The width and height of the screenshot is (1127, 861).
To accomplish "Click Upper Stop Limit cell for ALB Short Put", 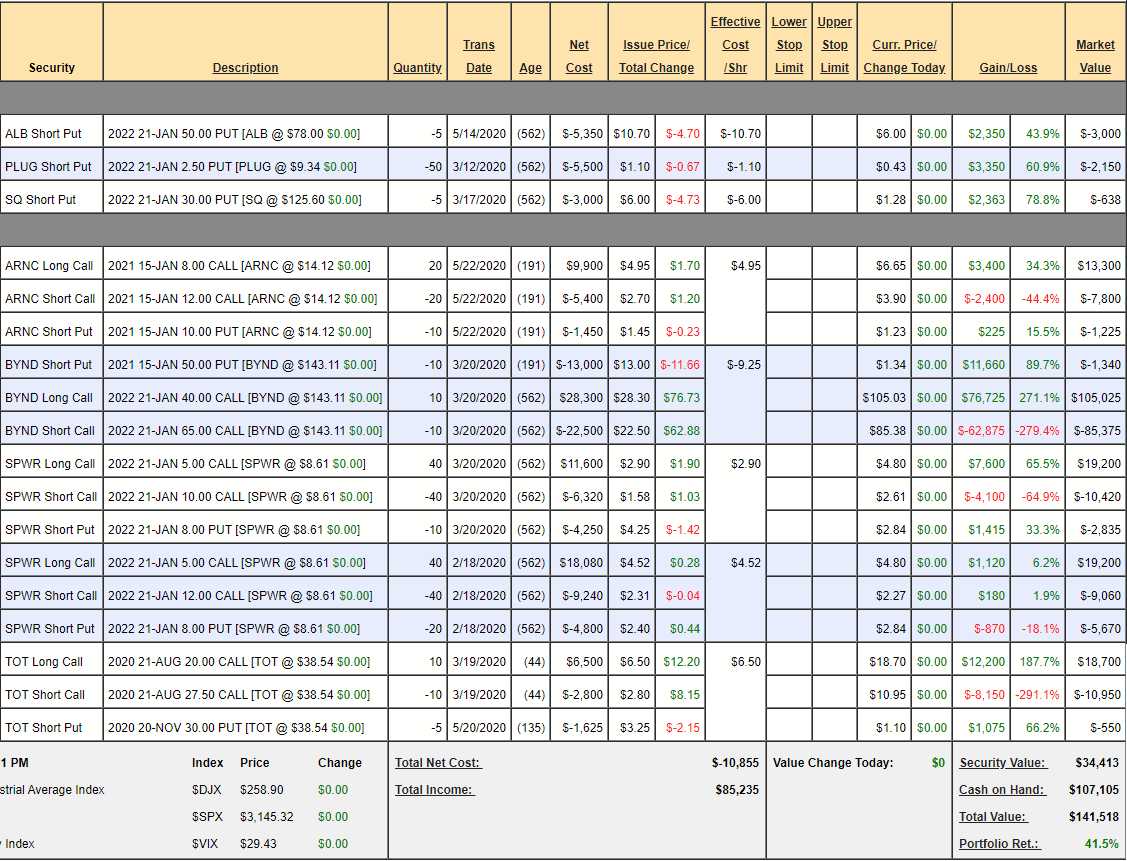I will coord(834,133).
